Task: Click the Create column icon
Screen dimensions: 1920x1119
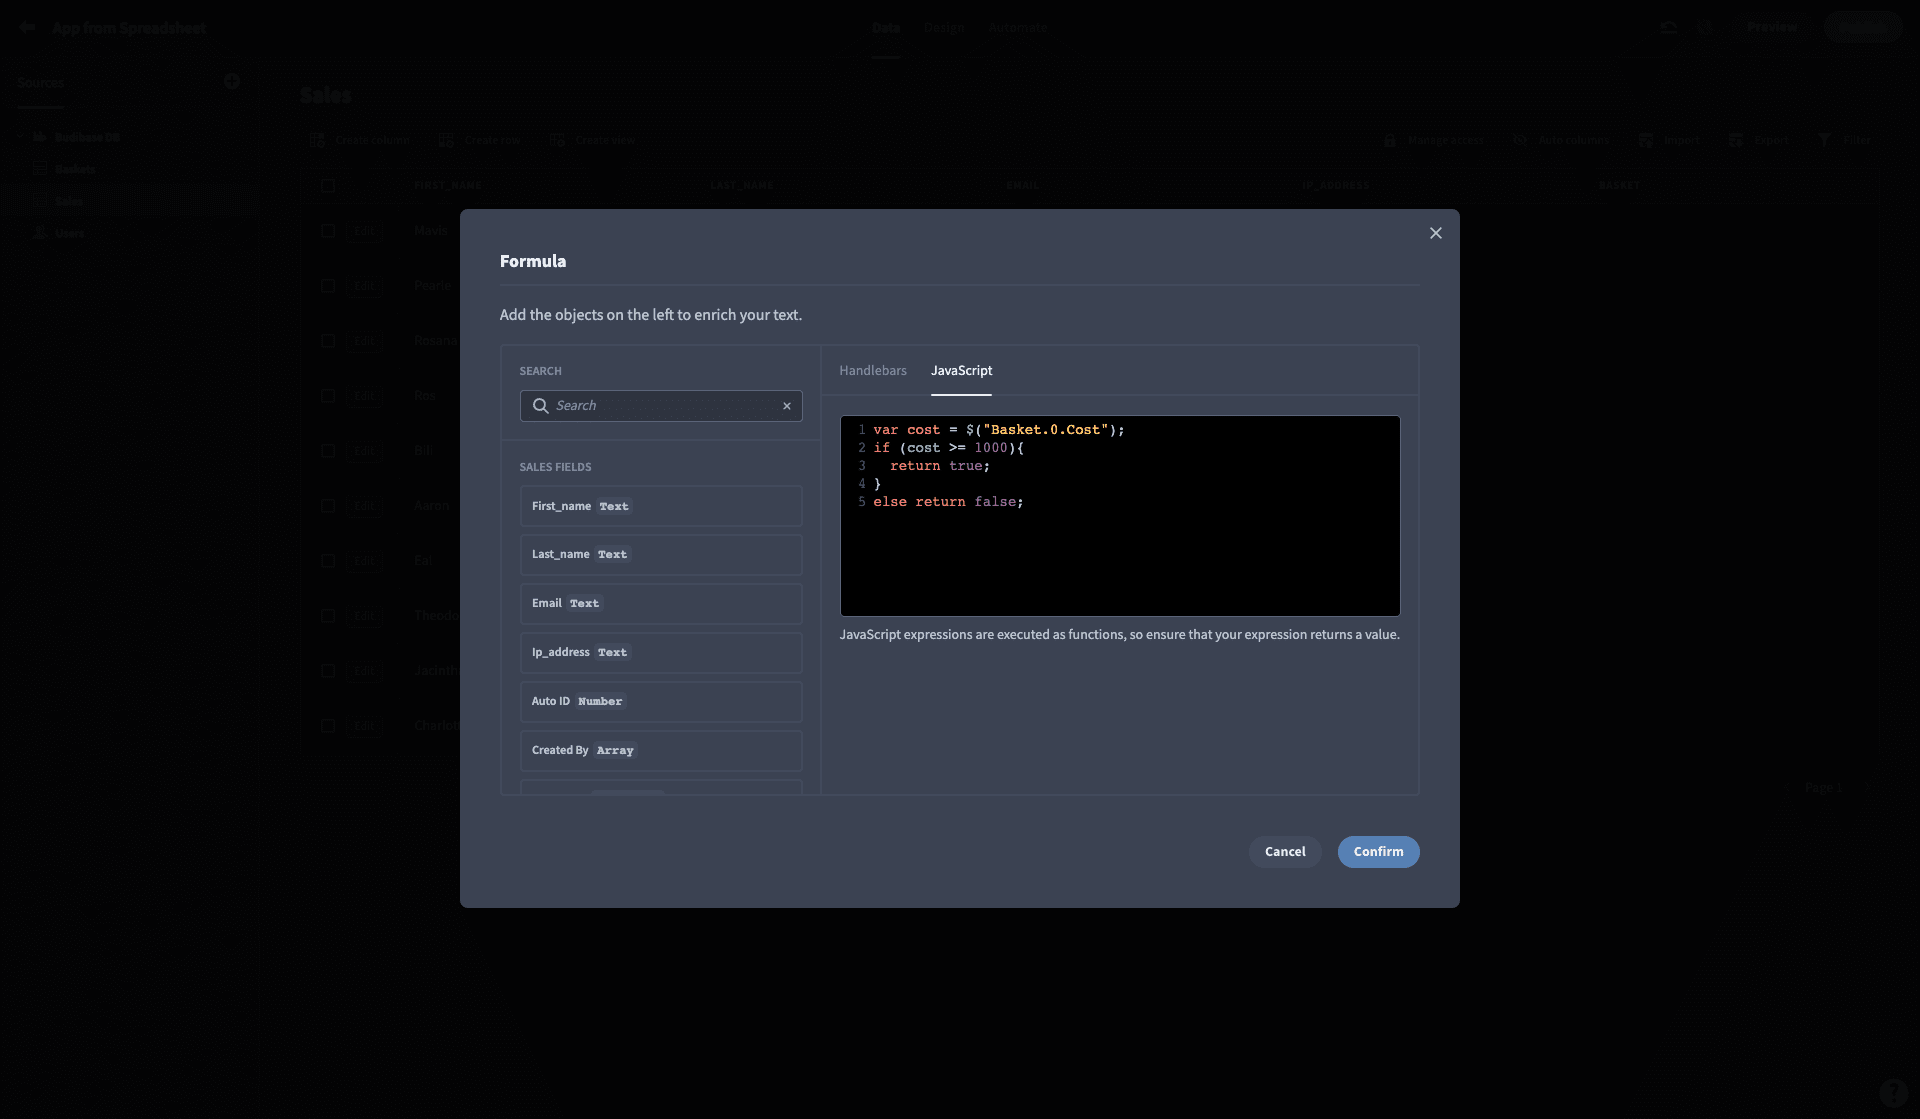Action: (x=317, y=140)
